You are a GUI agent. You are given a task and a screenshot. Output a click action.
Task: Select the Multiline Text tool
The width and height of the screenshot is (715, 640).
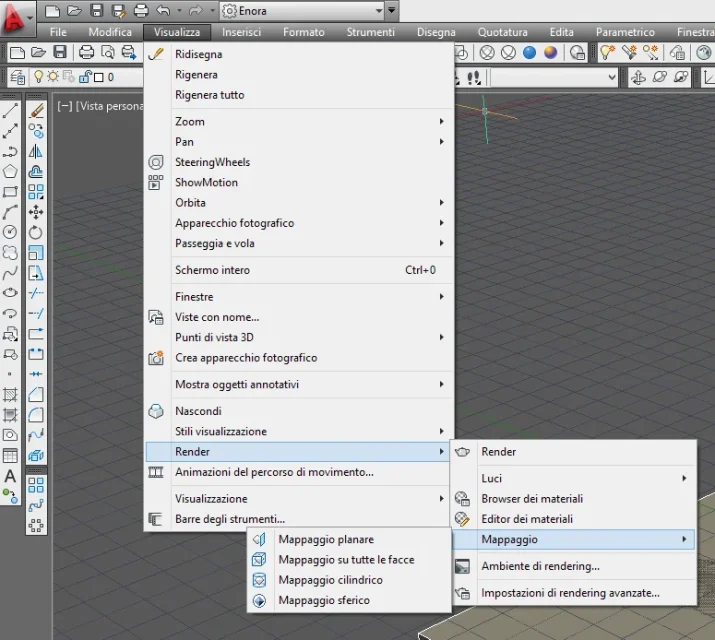pyautogui.click(x=11, y=476)
